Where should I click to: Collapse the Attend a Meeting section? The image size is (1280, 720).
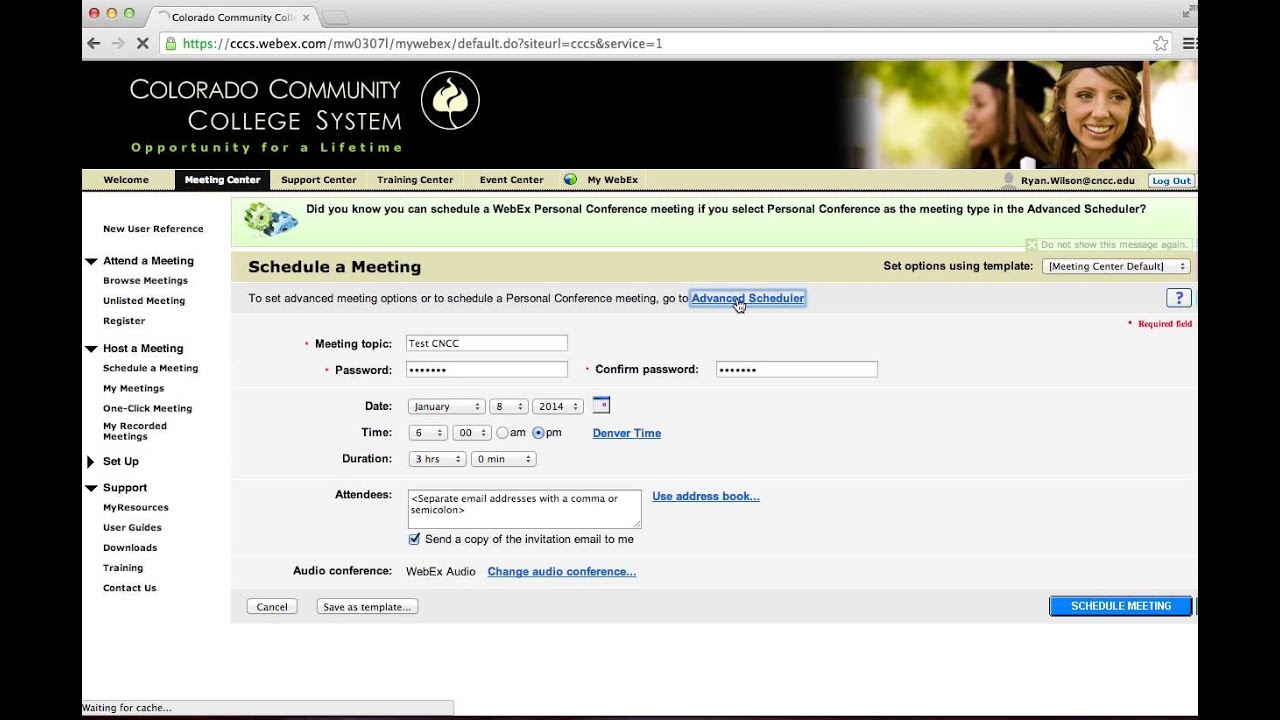[x=92, y=261]
